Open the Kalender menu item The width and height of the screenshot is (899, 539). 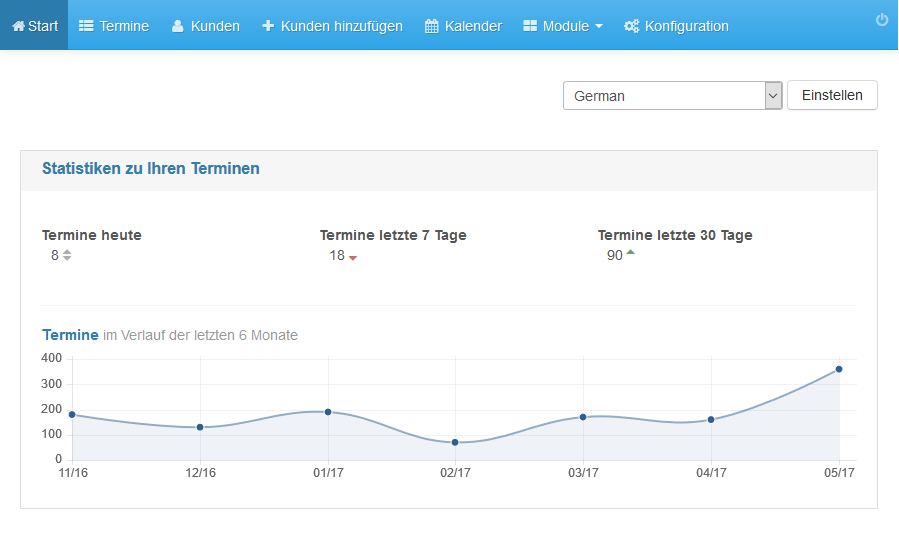[463, 26]
